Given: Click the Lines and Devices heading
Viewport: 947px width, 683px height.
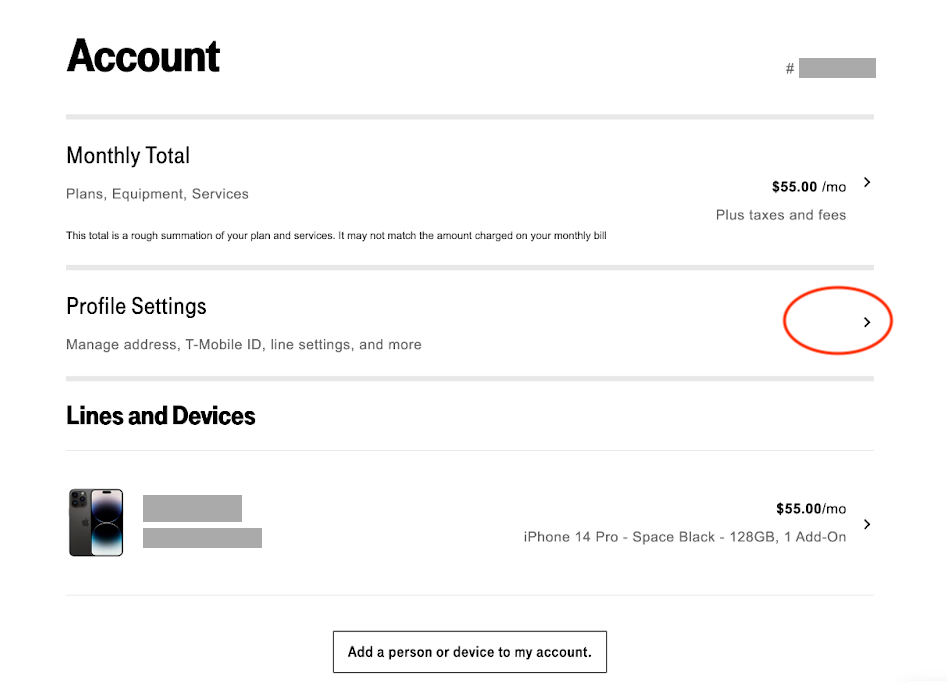Looking at the screenshot, I should tap(161, 416).
